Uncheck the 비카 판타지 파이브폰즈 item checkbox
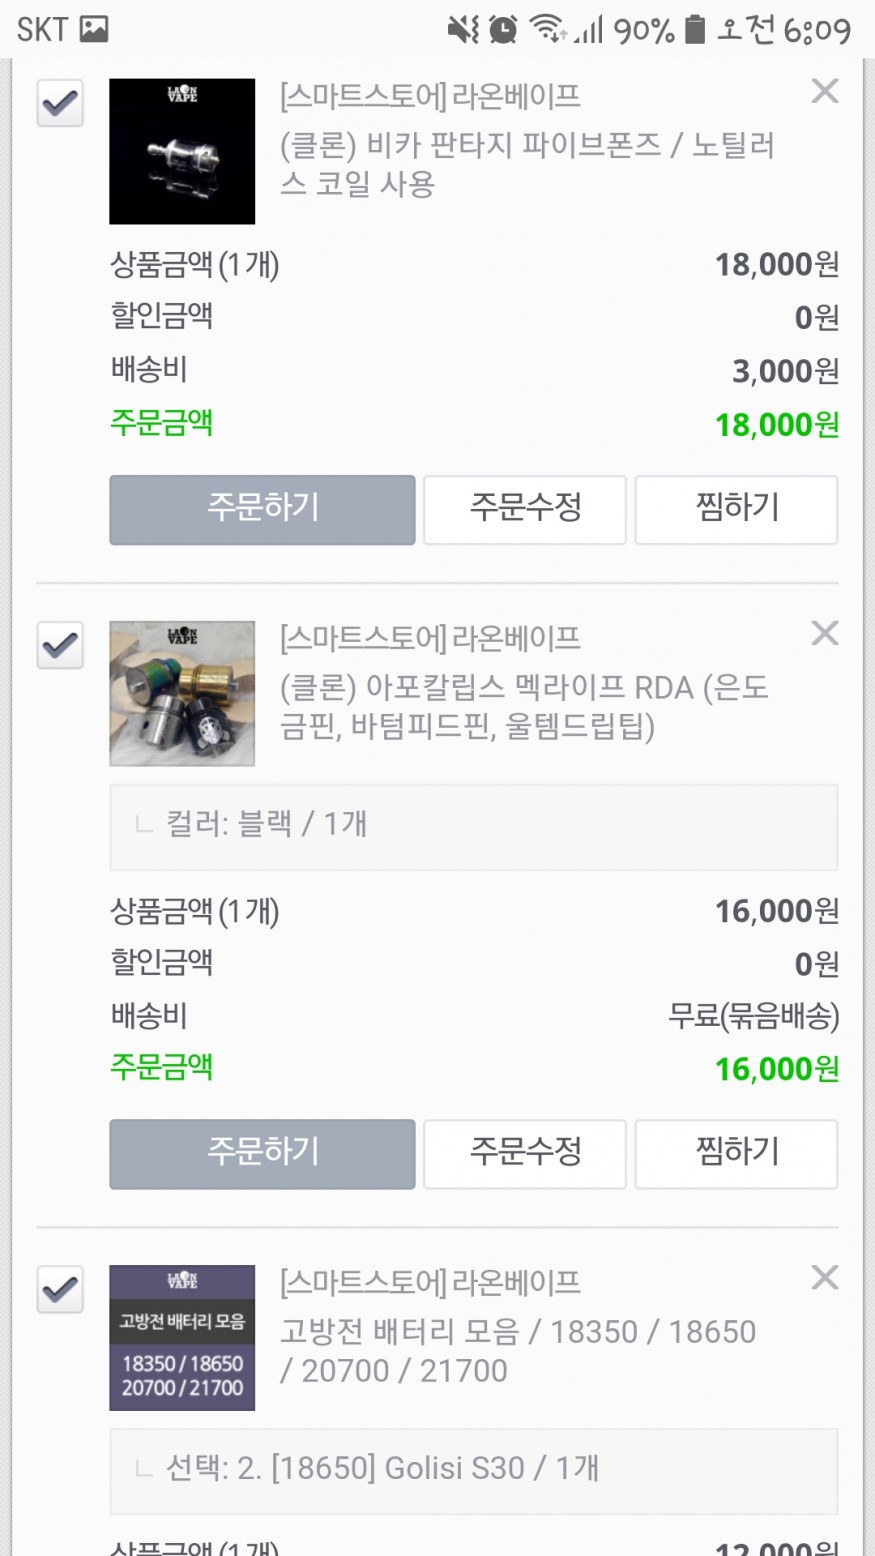 click(60, 102)
